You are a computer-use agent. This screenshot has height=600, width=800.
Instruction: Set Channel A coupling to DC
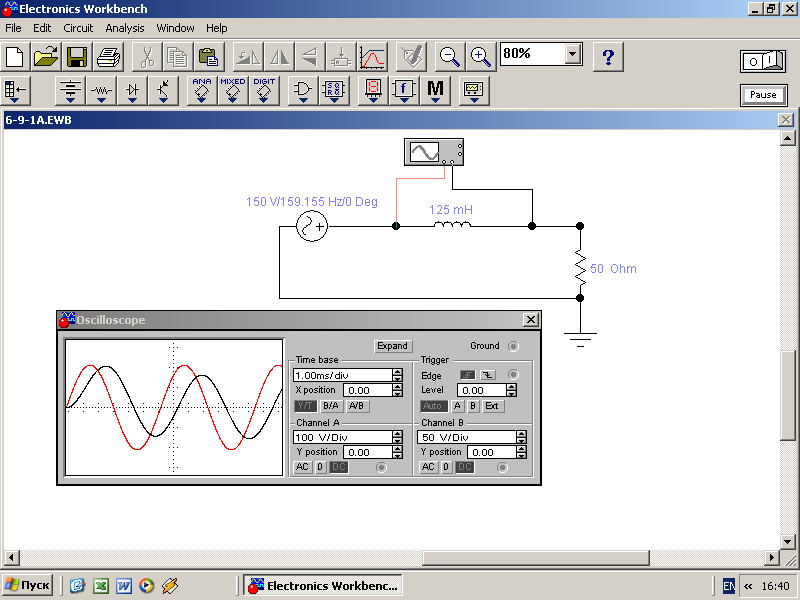[x=338, y=467]
